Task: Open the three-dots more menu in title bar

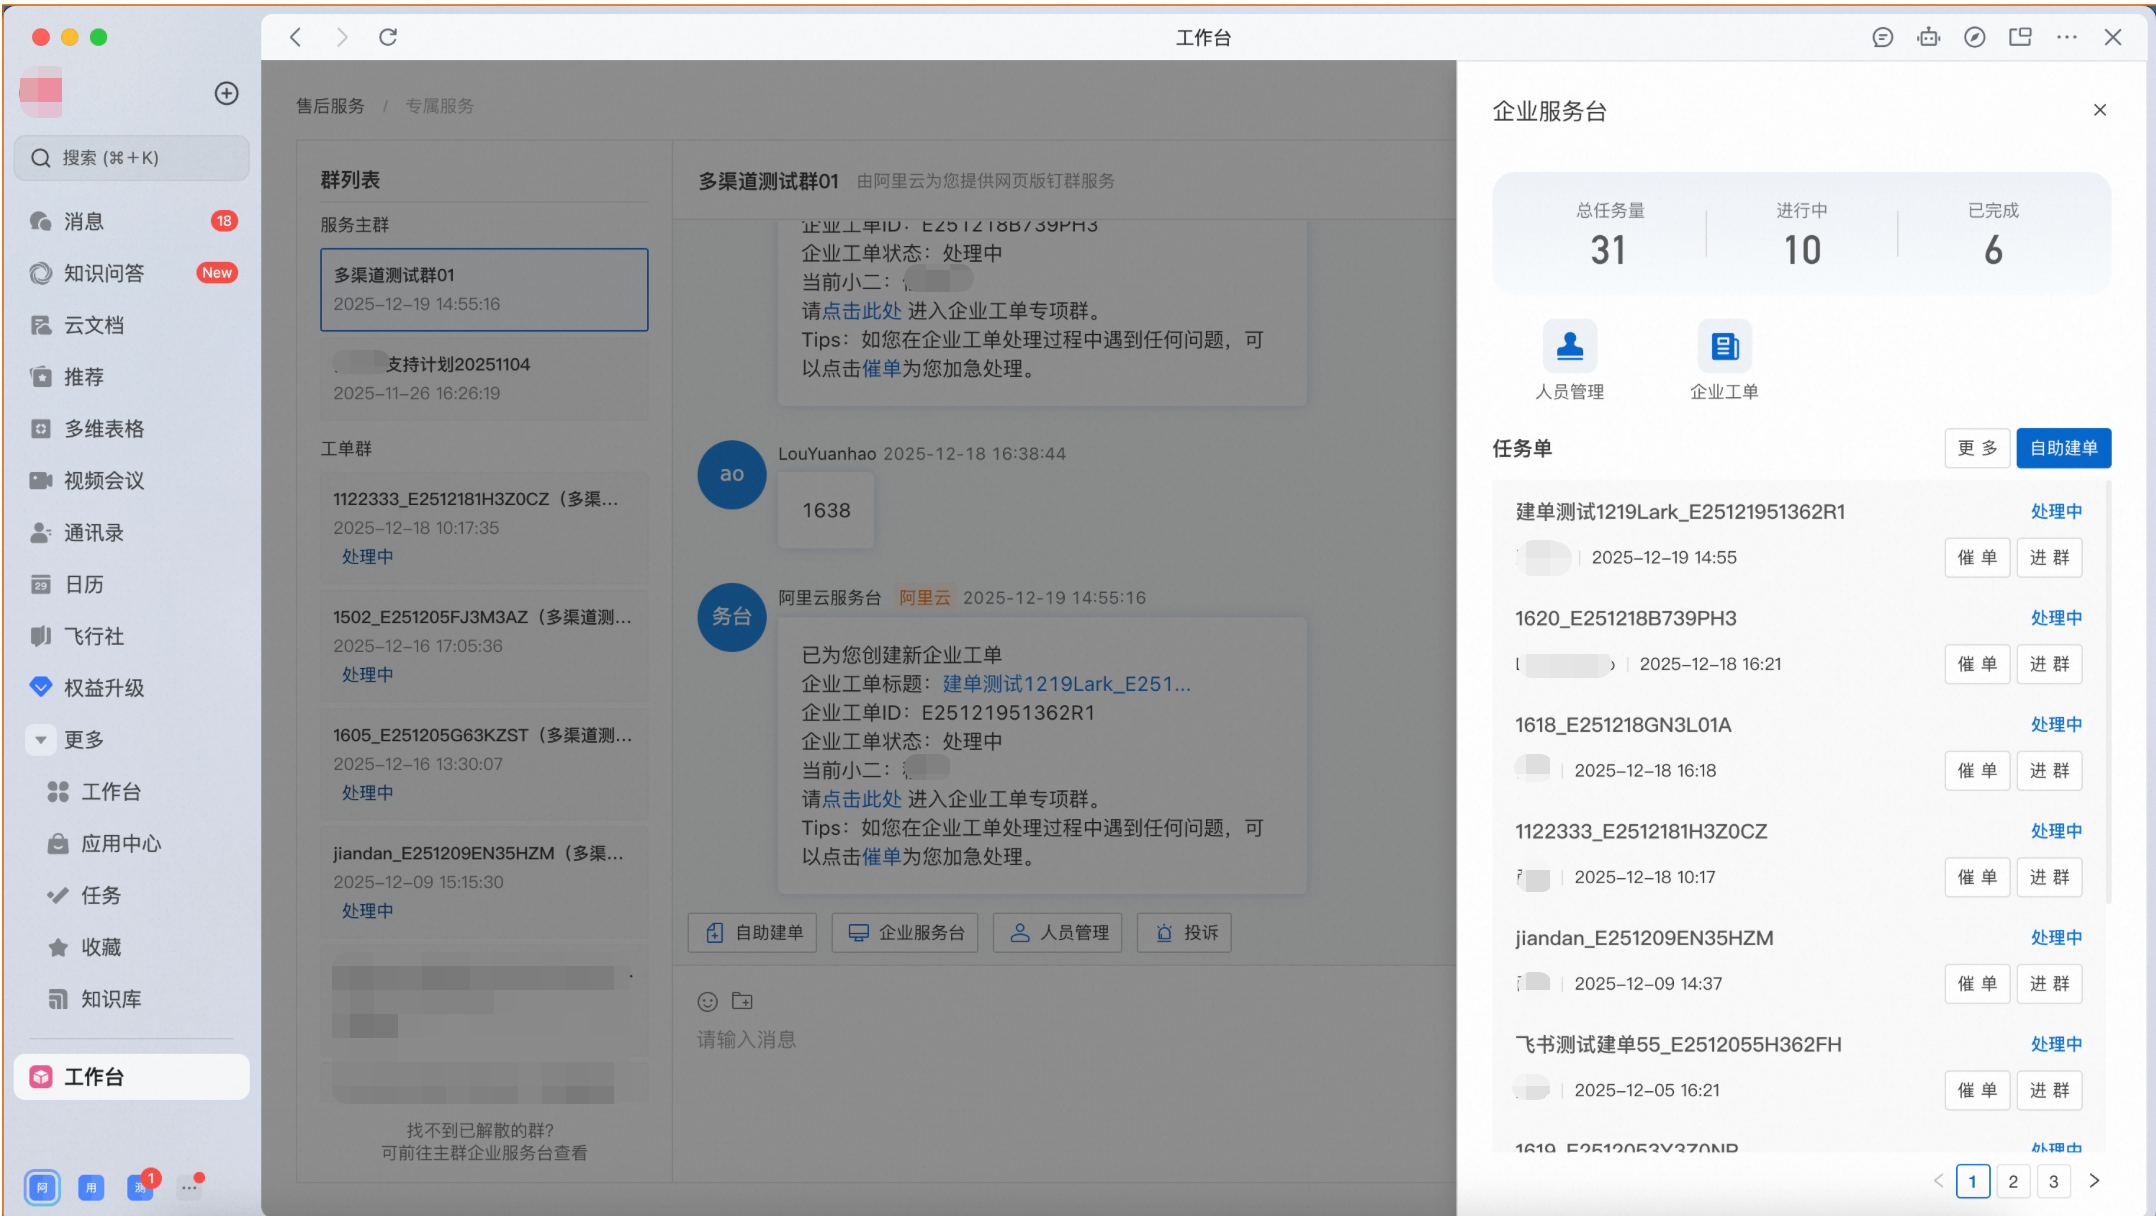Action: 2066,37
